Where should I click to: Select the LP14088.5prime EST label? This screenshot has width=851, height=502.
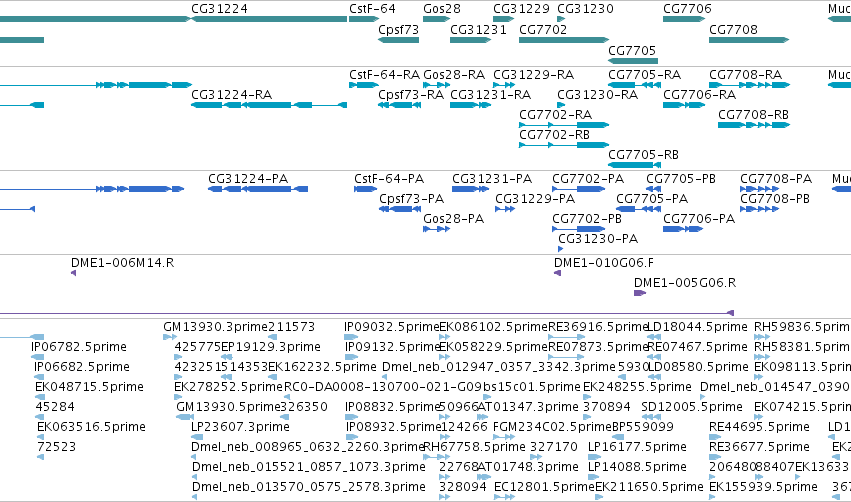(638, 467)
